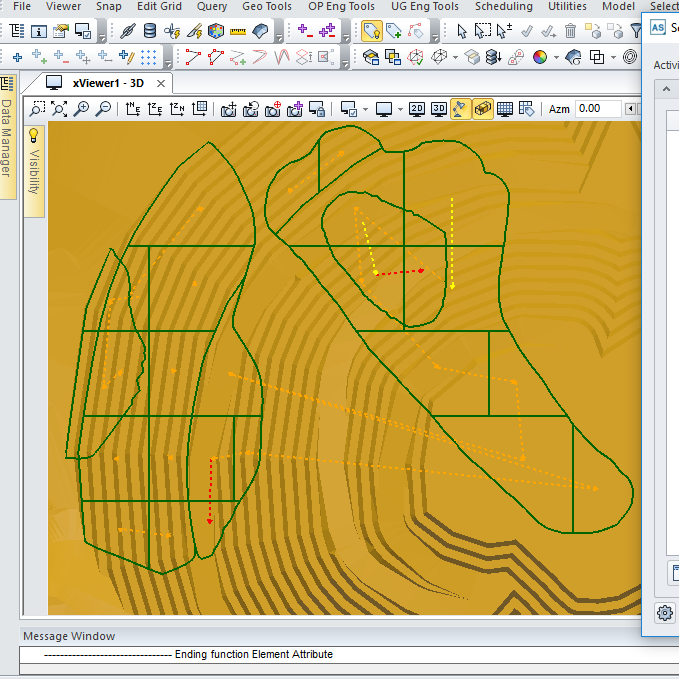
Task: Click the zoom out magnifier icon
Action: pyautogui.click(x=103, y=109)
